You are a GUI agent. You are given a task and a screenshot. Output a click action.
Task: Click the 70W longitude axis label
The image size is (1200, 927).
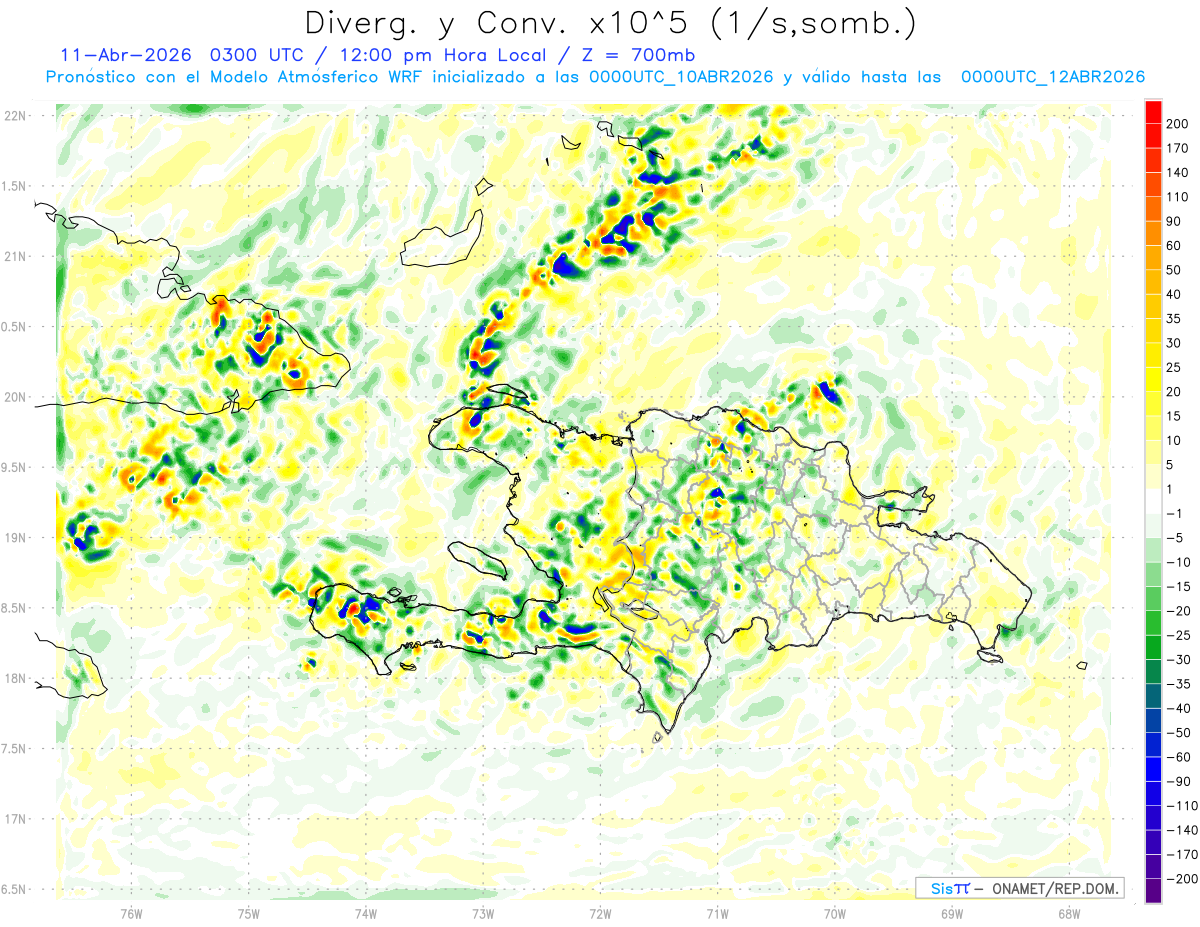click(x=835, y=914)
